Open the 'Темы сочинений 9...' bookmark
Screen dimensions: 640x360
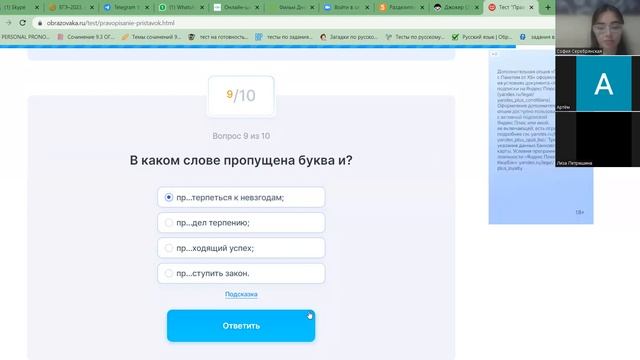[x=151, y=37]
